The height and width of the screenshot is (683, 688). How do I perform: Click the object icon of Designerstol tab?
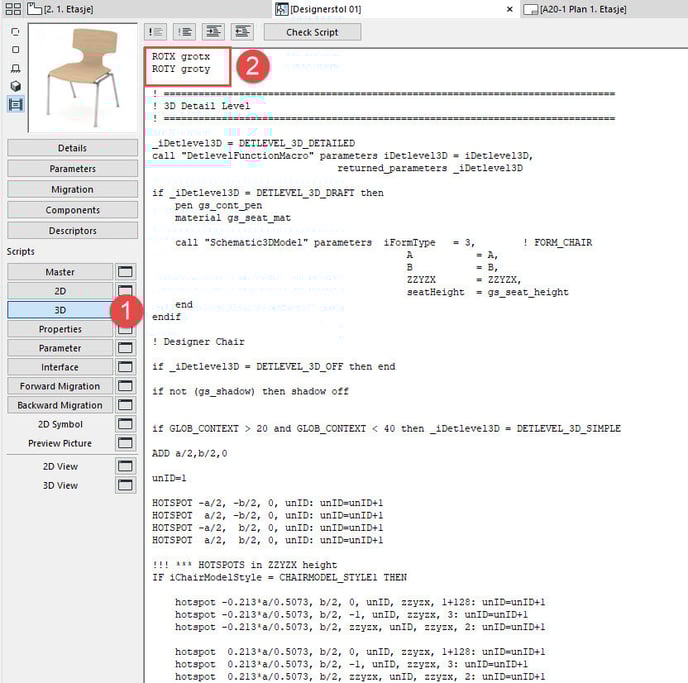pyautogui.click(x=281, y=9)
